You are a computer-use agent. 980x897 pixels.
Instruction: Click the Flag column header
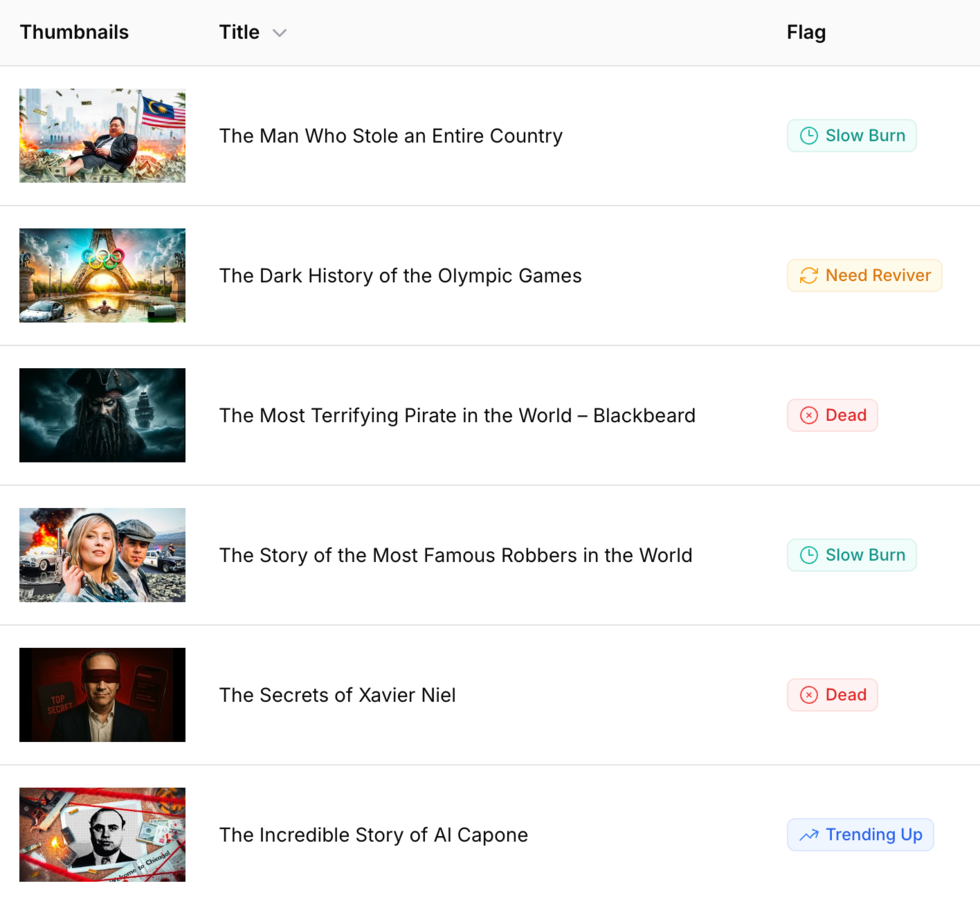point(806,32)
